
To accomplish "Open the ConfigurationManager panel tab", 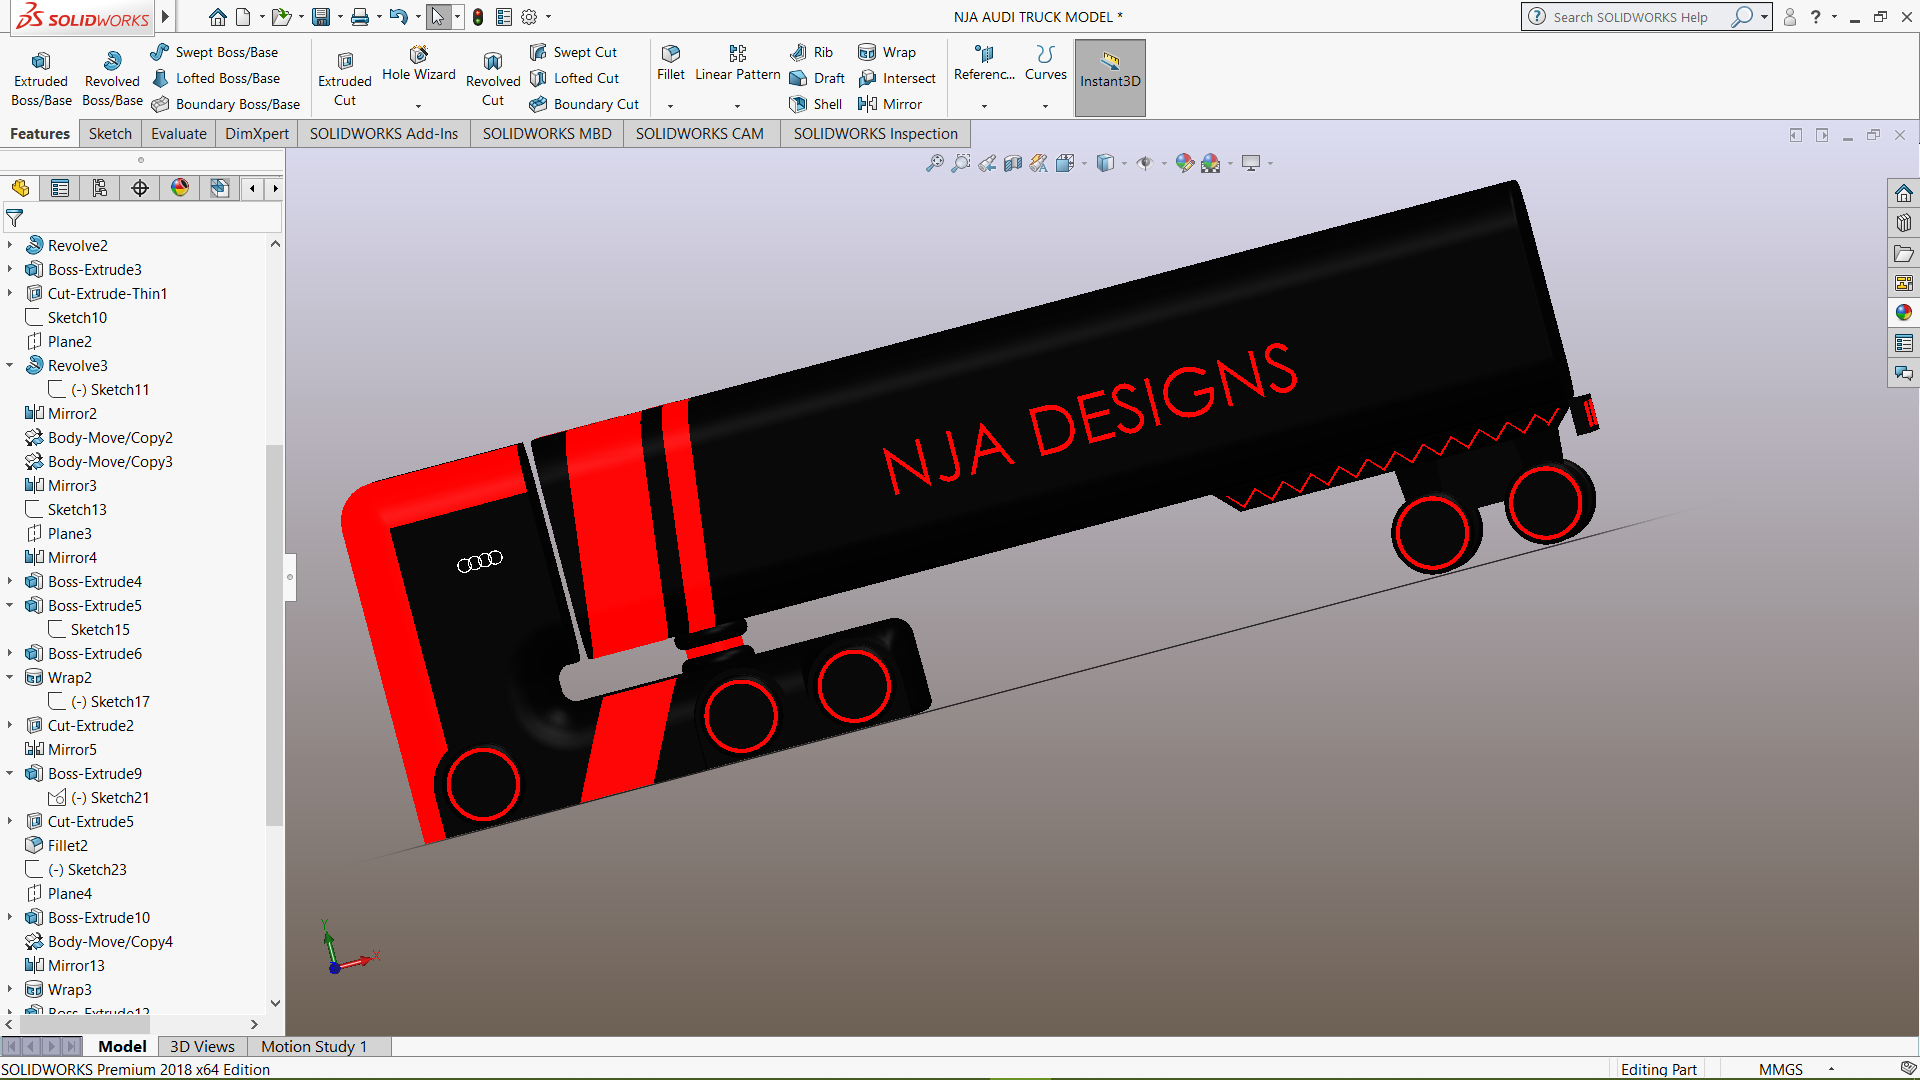I will click(x=100, y=188).
